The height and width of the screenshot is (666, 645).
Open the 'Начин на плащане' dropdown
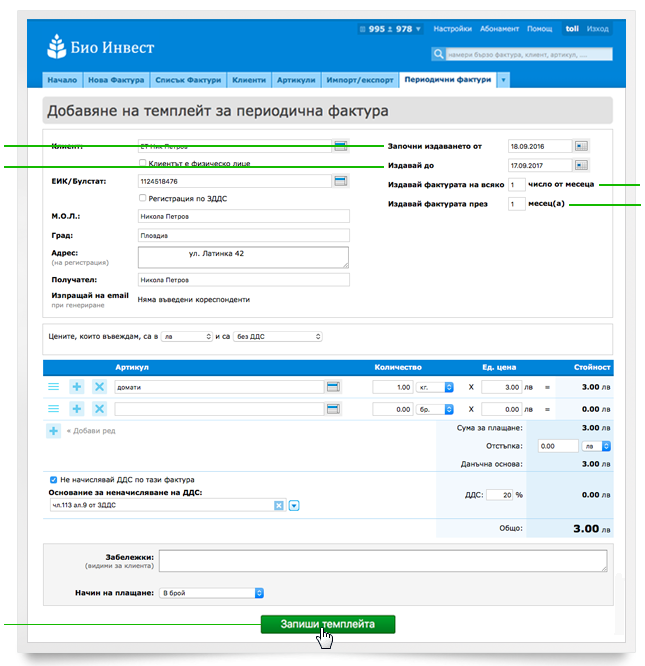(210, 592)
